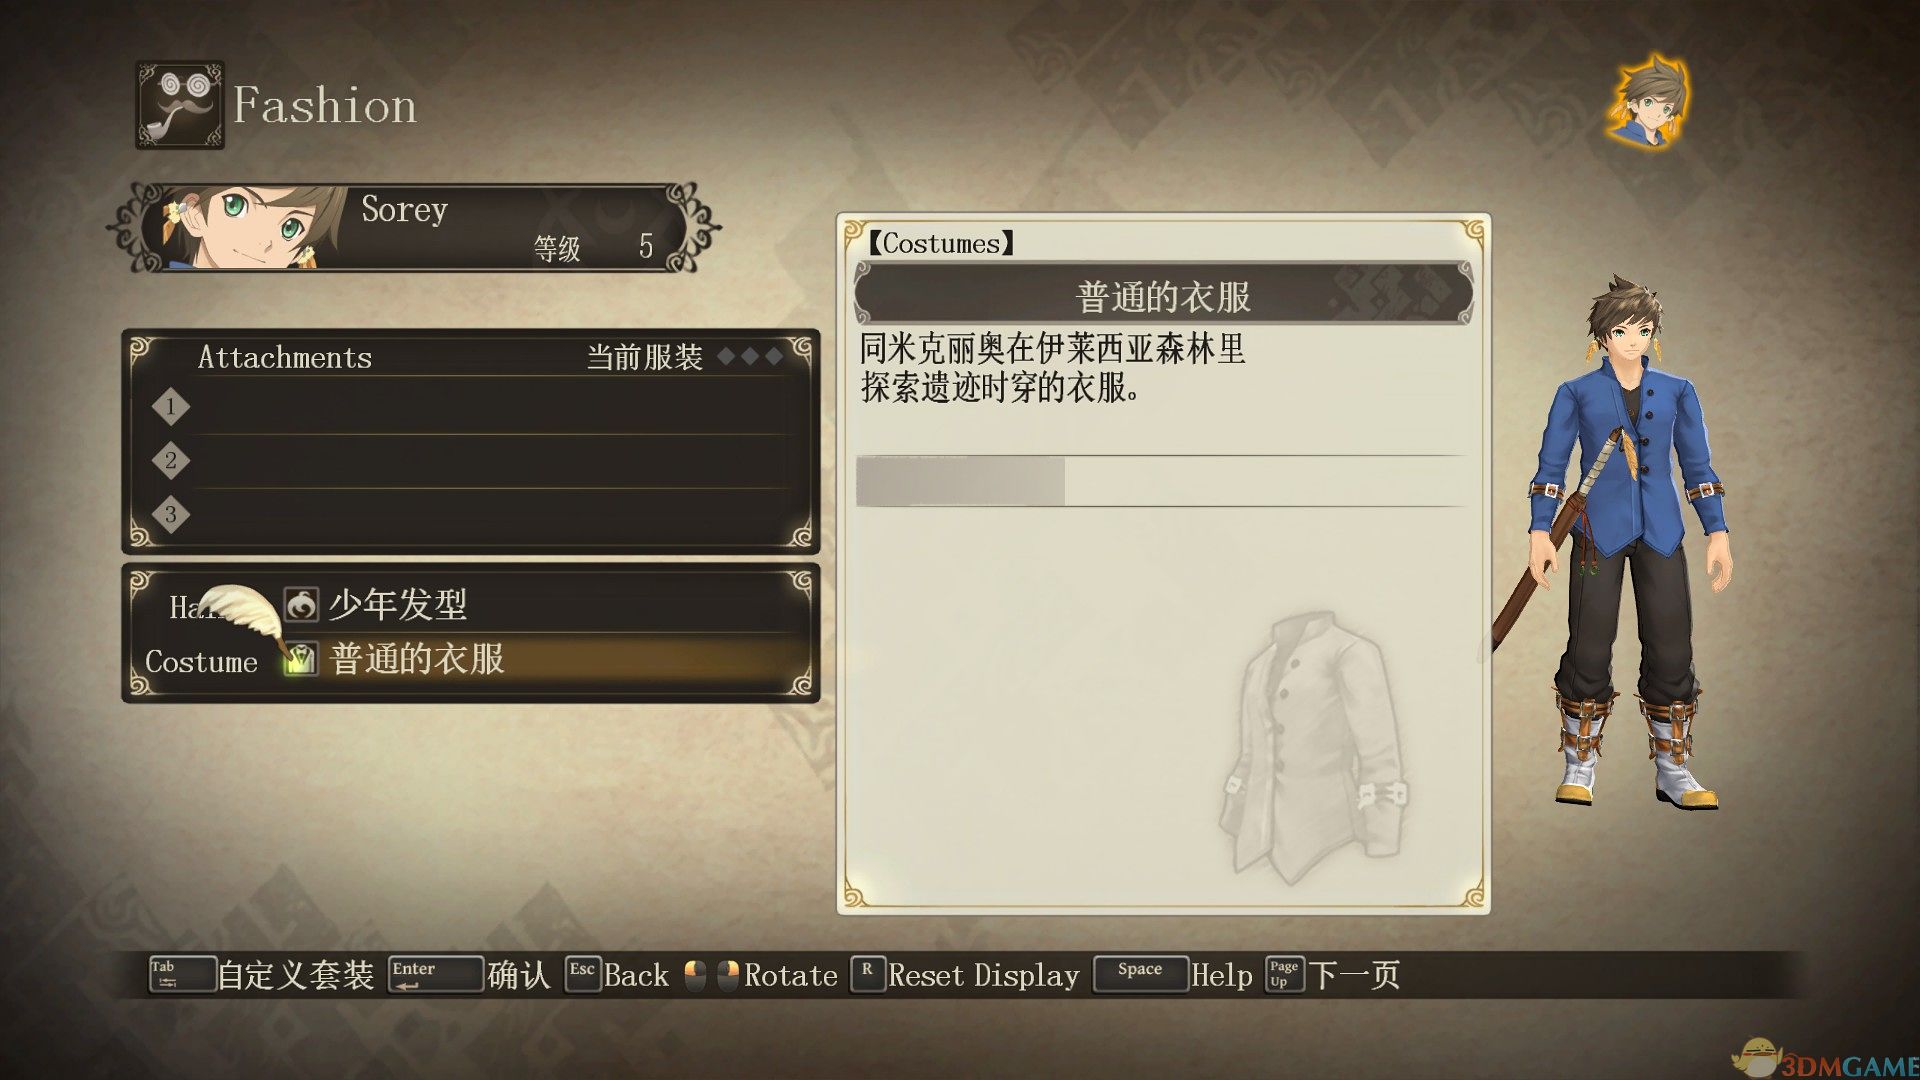Click the hair style icon beside 少年发型
This screenshot has width=1920, height=1080.
tap(301, 604)
